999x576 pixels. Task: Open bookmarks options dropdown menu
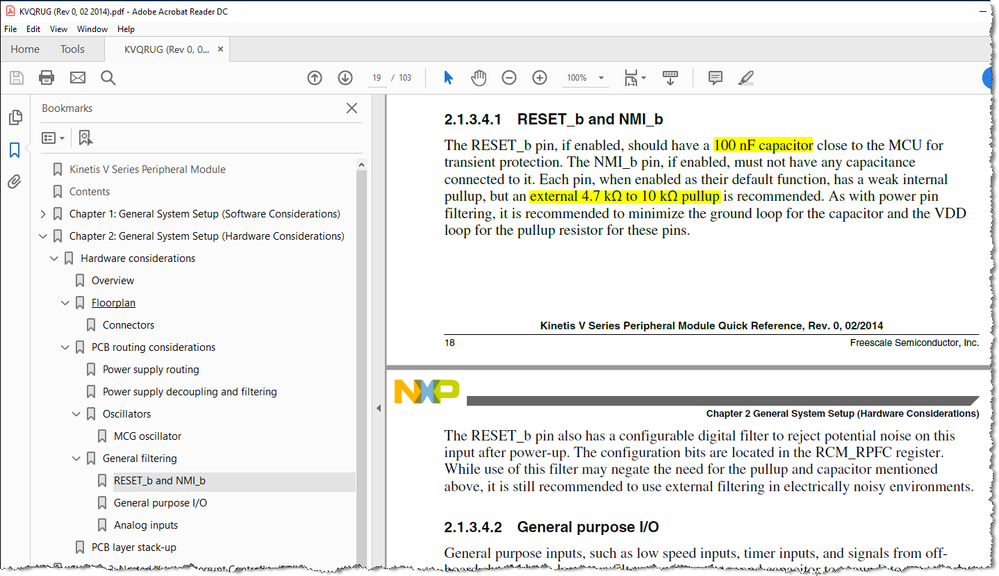click(x=53, y=138)
